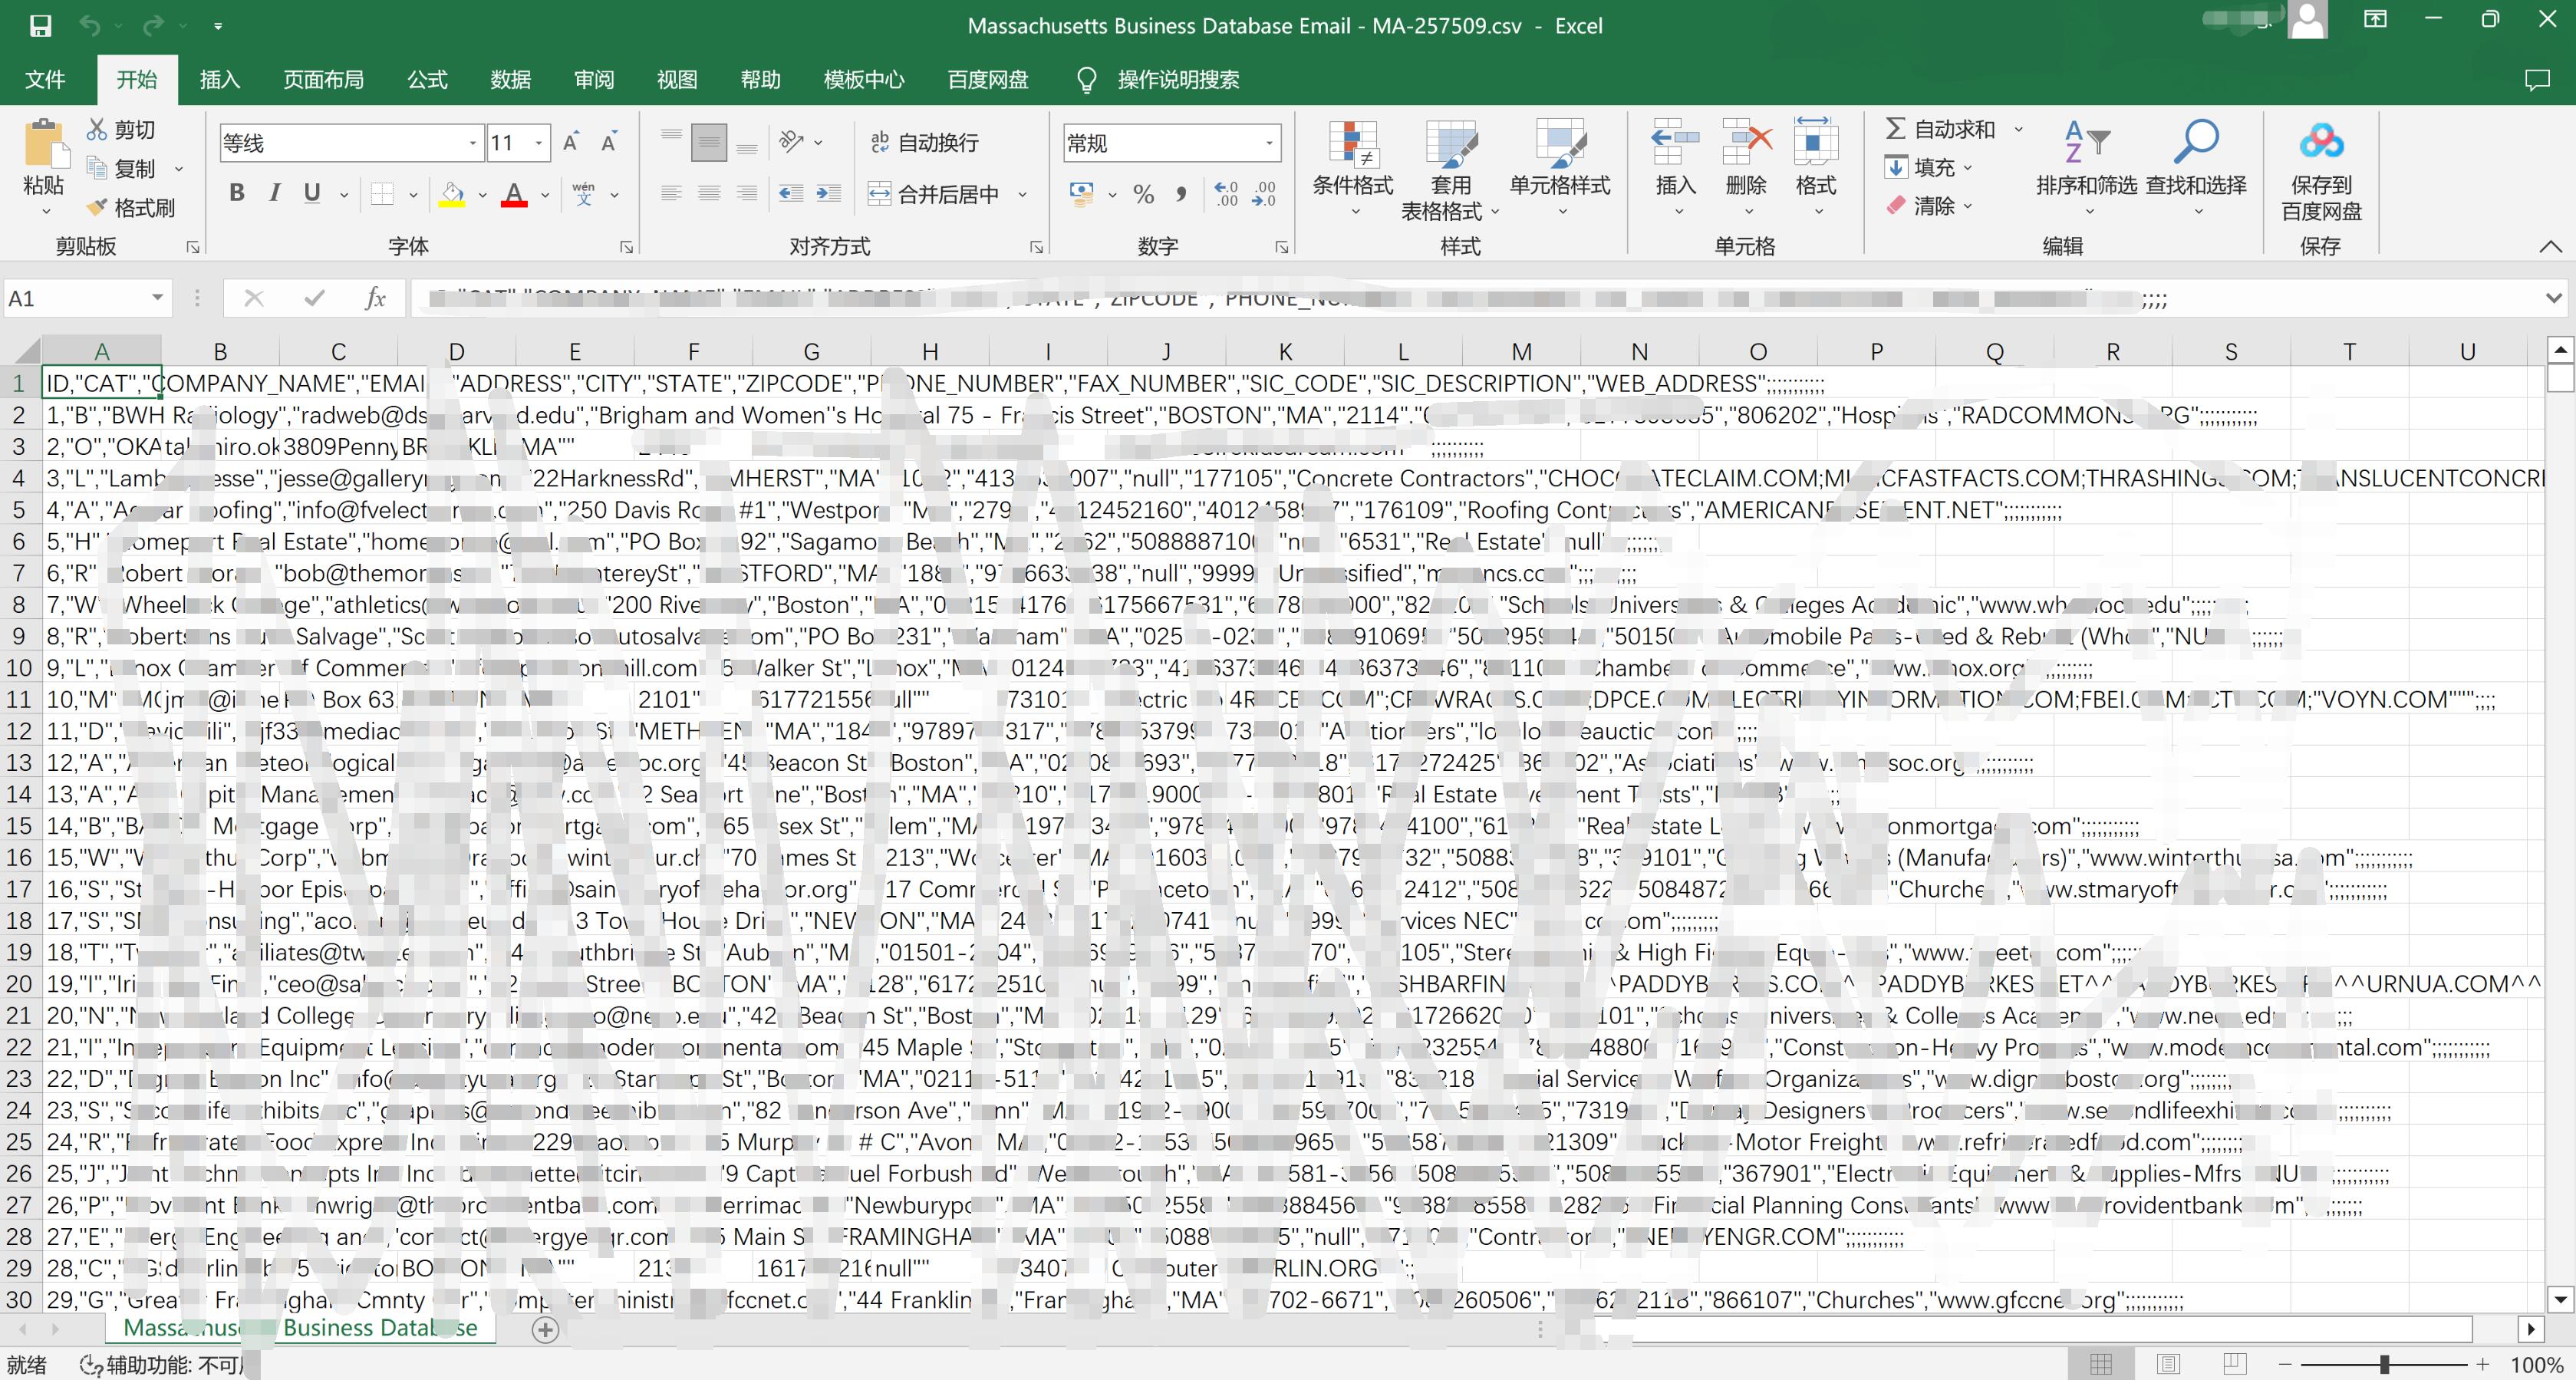Viewport: 2576px width, 1380px height.
Task: Click the text orientation icon
Action: (x=792, y=142)
